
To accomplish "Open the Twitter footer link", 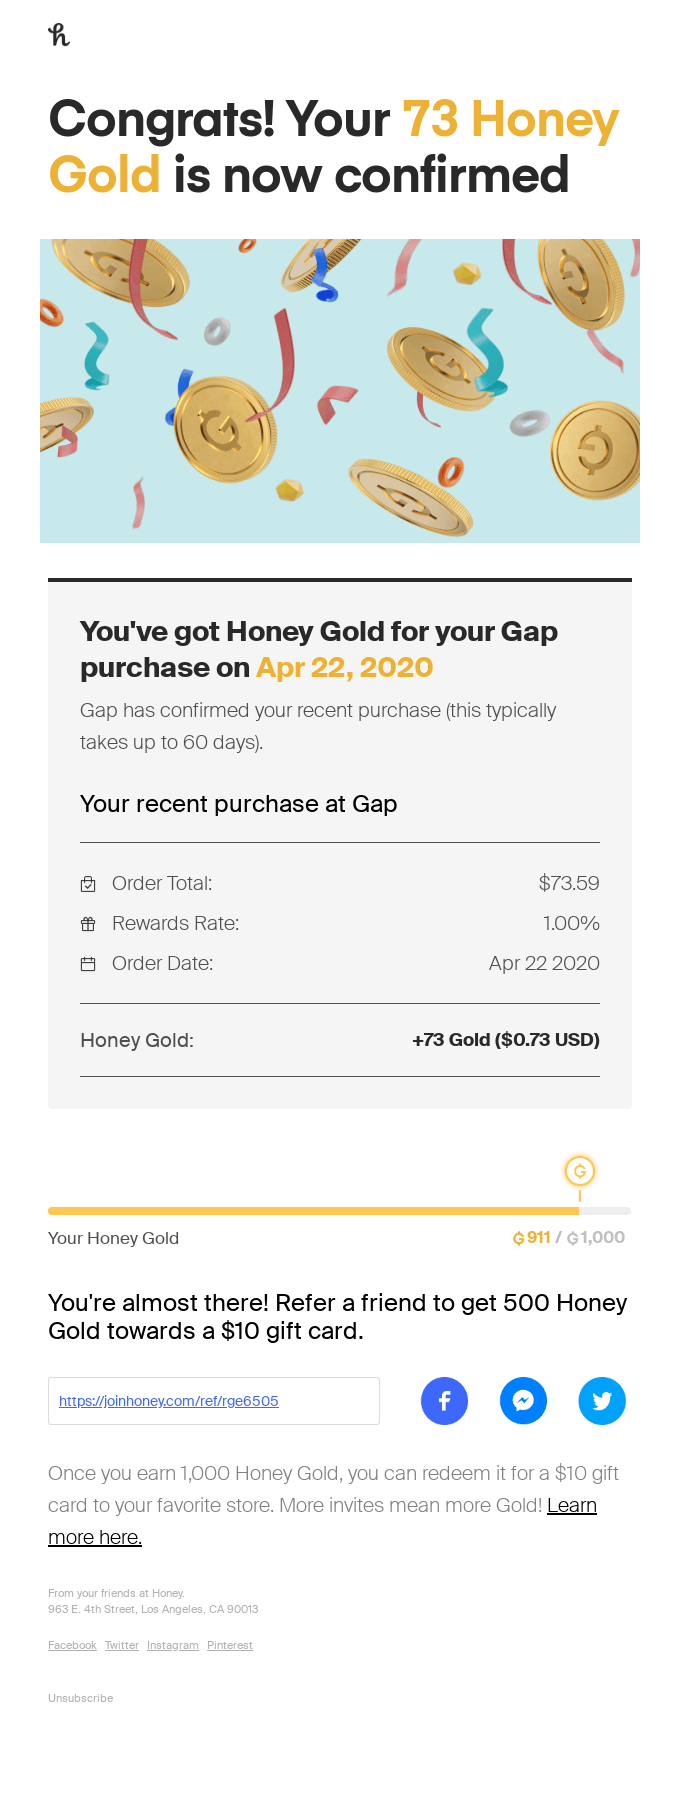I will [121, 1645].
